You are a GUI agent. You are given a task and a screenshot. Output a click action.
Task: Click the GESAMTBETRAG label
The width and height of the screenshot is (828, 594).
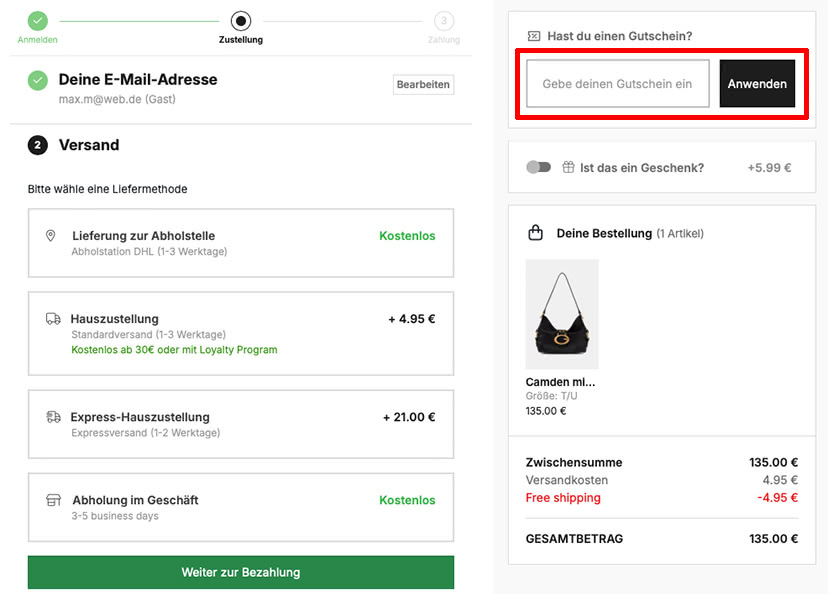click(x=575, y=539)
